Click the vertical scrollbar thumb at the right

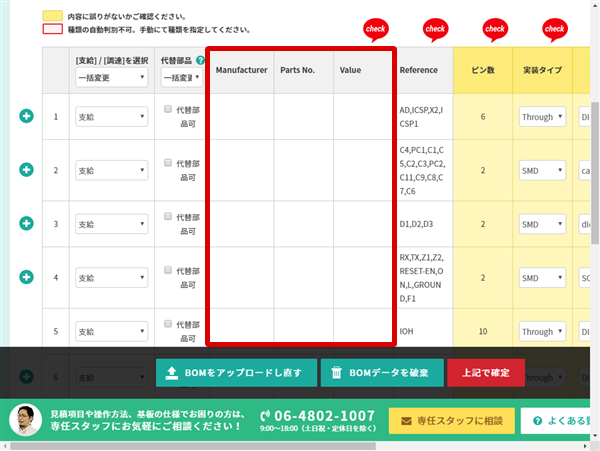tap(595, 173)
